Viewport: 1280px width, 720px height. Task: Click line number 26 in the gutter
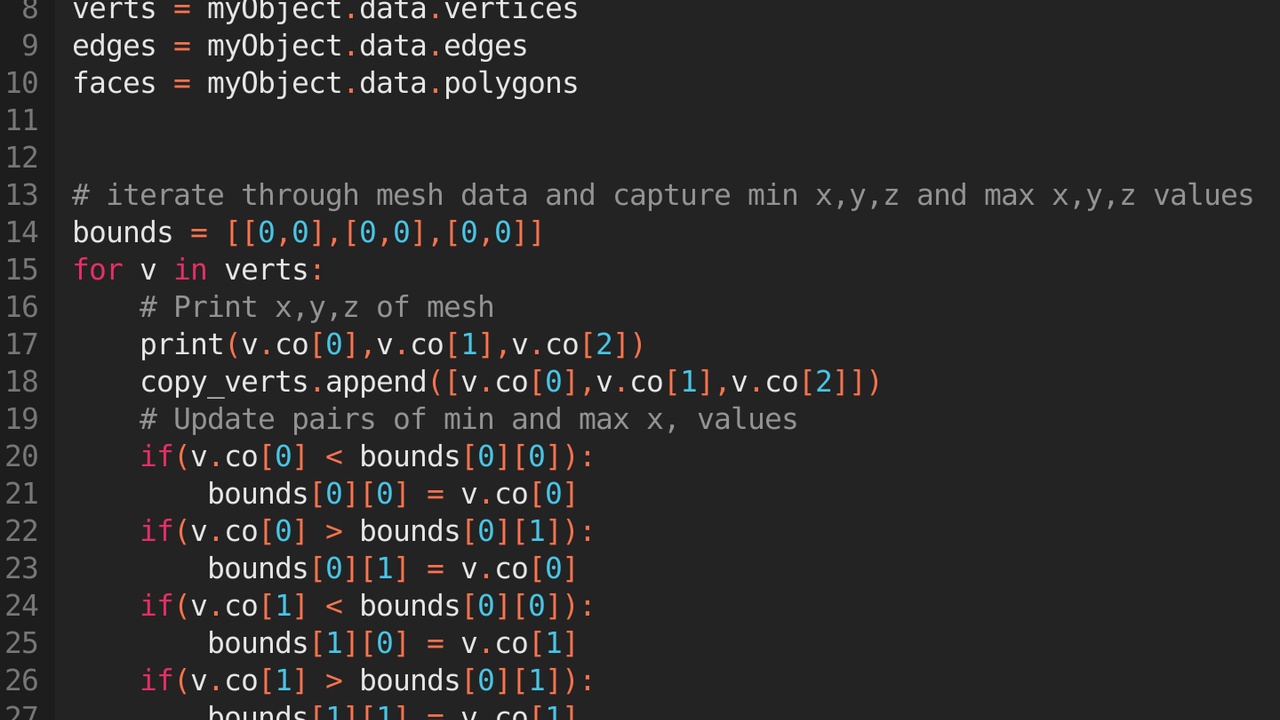tap(22, 681)
